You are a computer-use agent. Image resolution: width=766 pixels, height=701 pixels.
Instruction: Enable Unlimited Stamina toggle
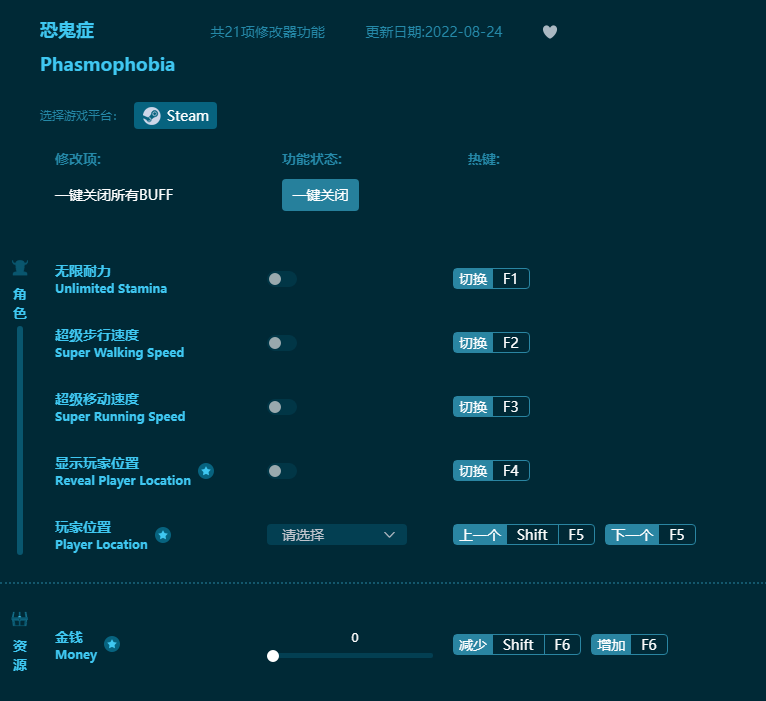[282, 279]
